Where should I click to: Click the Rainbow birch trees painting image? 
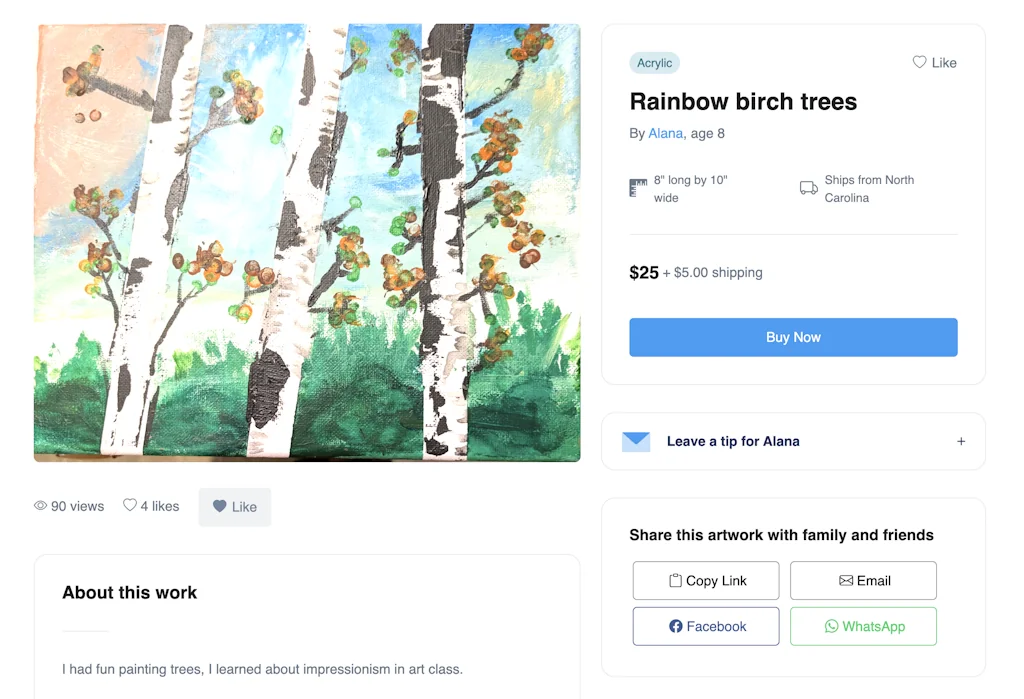(307, 243)
